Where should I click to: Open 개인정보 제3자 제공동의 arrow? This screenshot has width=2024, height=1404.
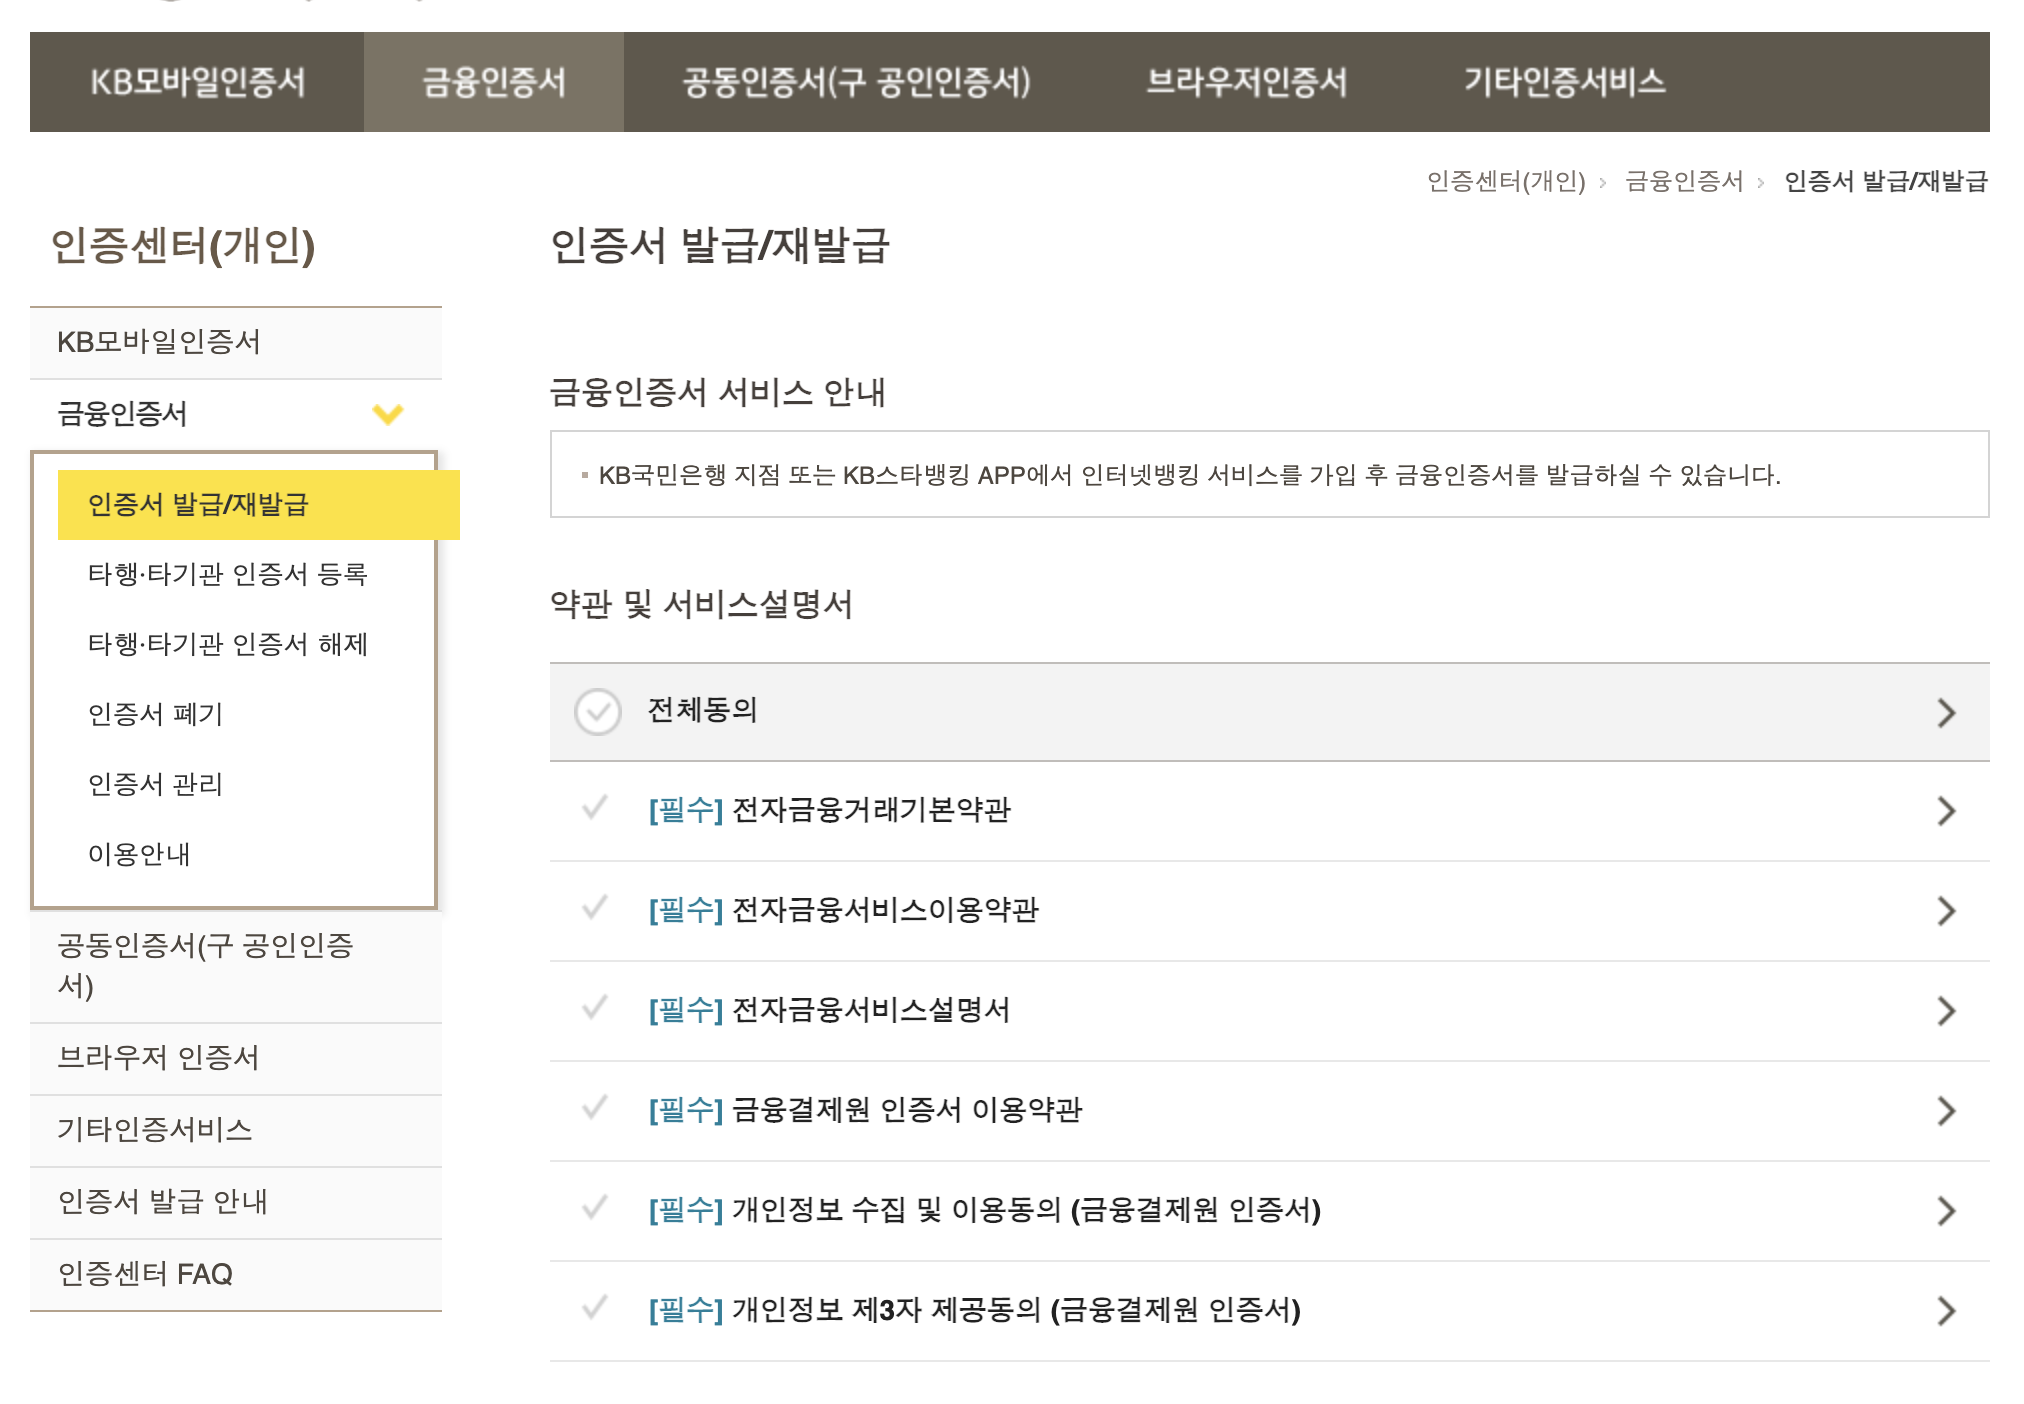pyautogui.click(x=1945, y=1310)
